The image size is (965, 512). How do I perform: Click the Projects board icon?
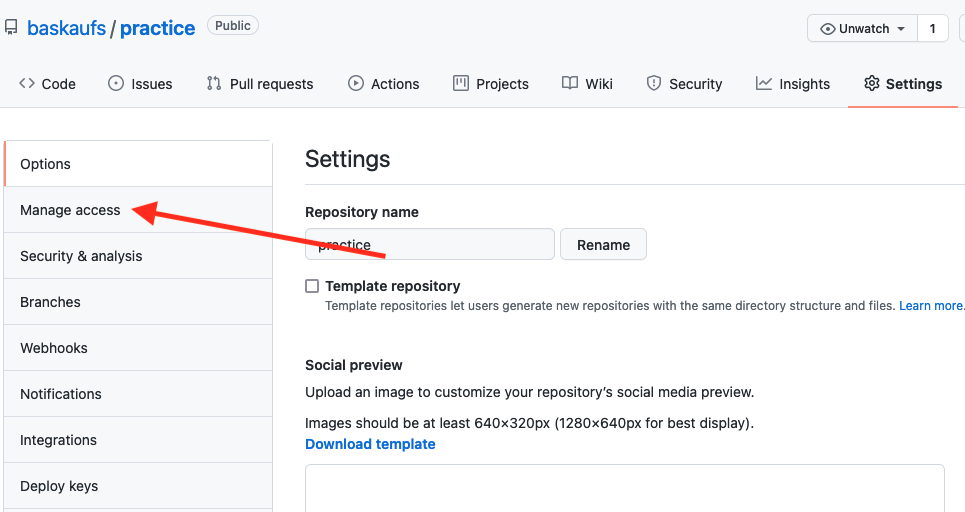point(461,83)
